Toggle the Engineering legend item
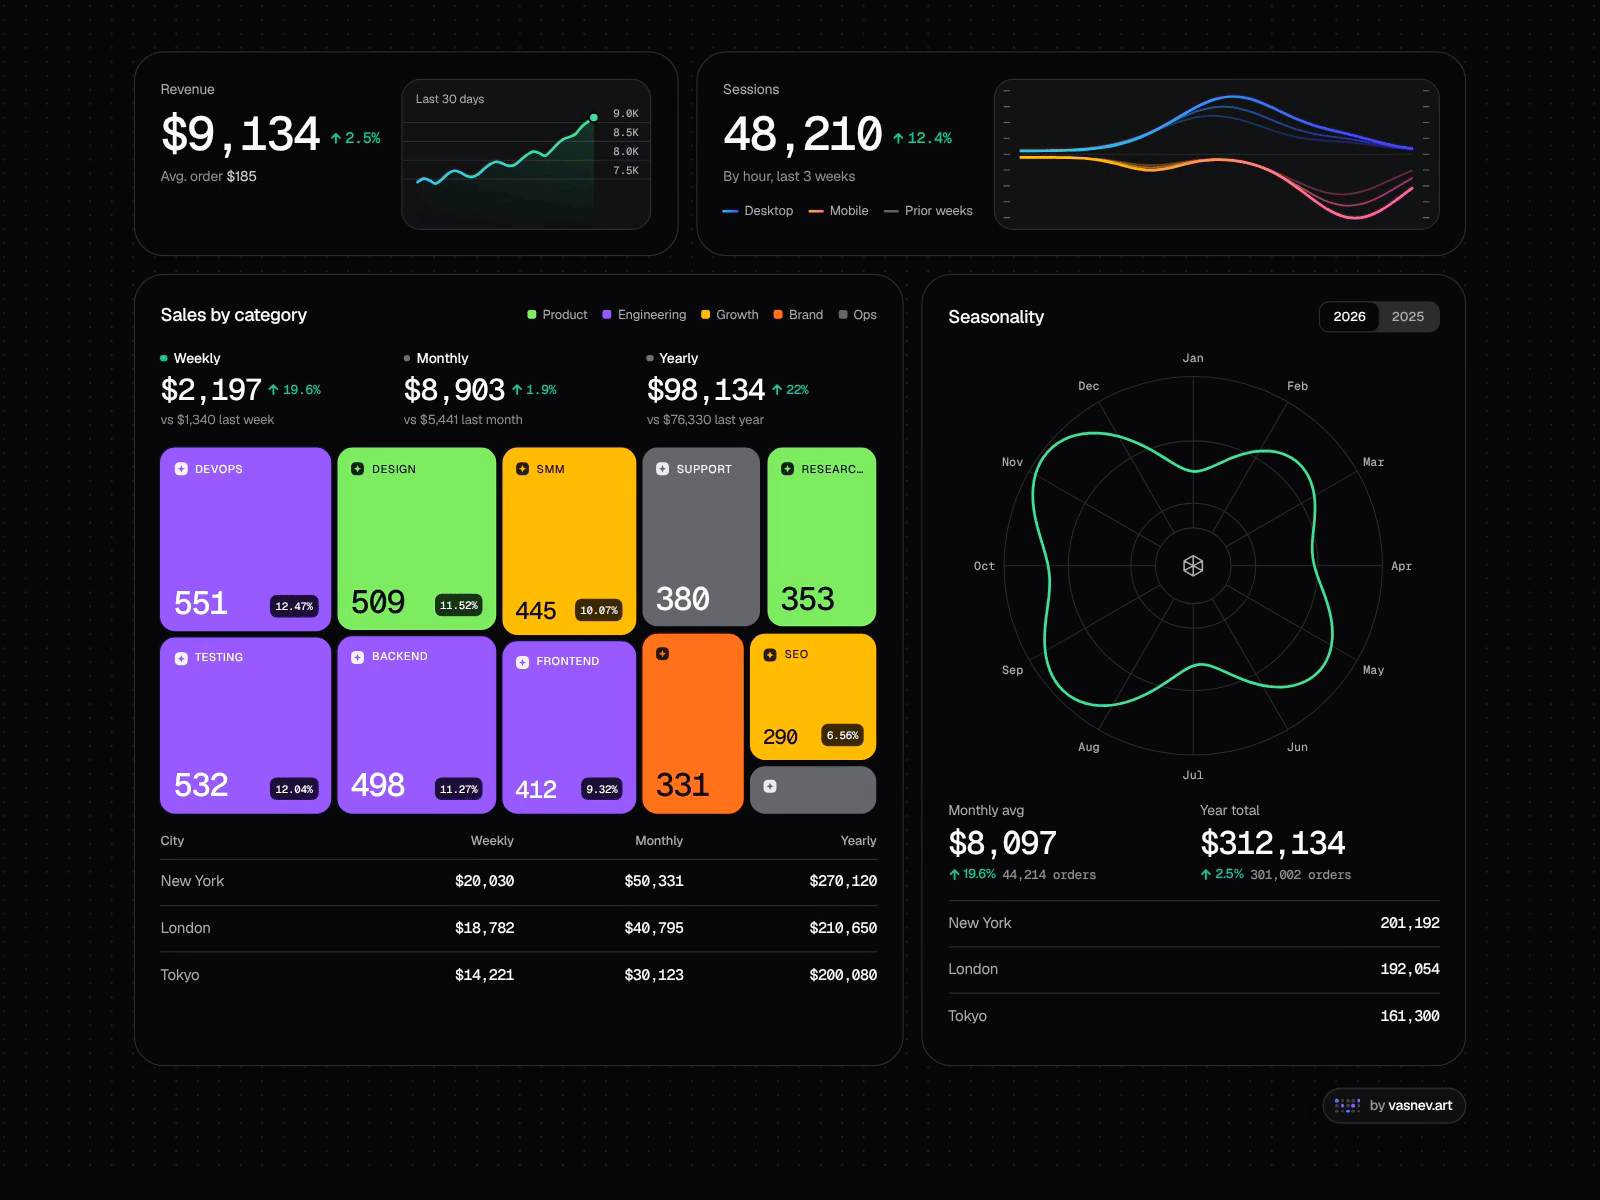1600x1200 pixels. click(644, 315)
